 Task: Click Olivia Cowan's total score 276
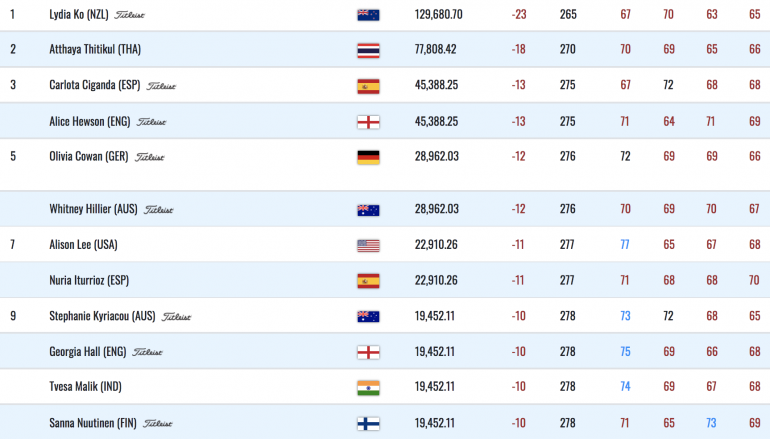coord(568,156)
